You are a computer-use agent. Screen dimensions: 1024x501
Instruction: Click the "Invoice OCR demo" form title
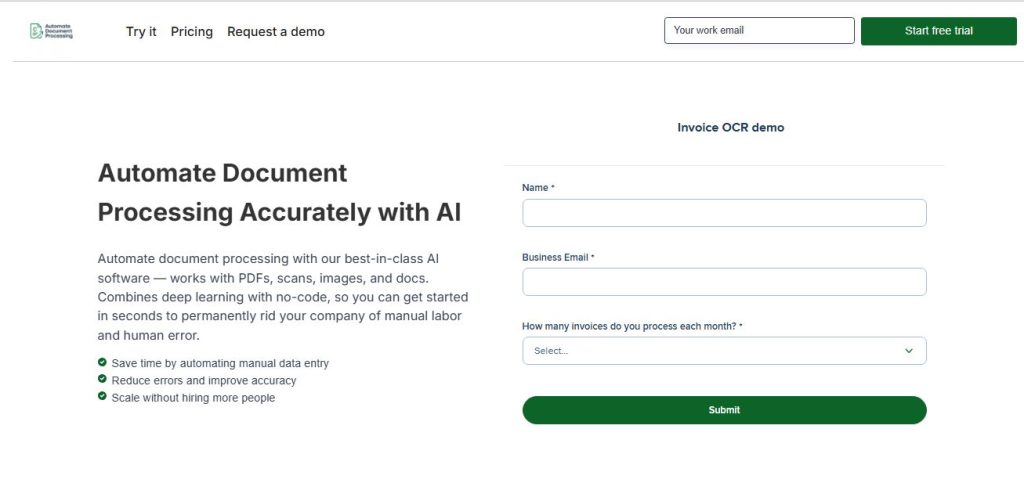coord(730,128)
